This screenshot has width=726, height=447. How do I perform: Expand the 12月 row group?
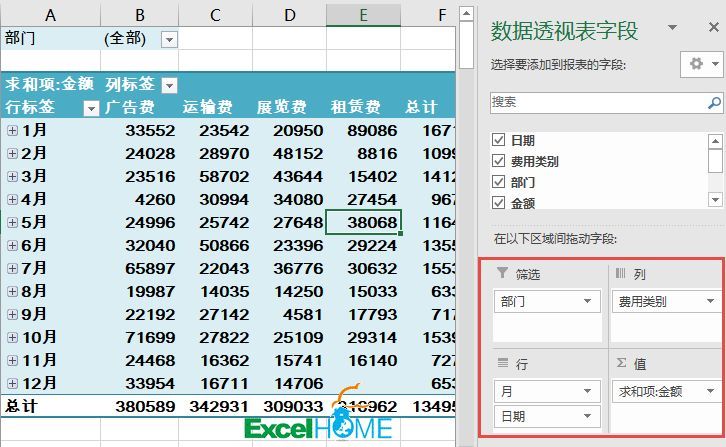pyautogui.click(x=13, y=384)
